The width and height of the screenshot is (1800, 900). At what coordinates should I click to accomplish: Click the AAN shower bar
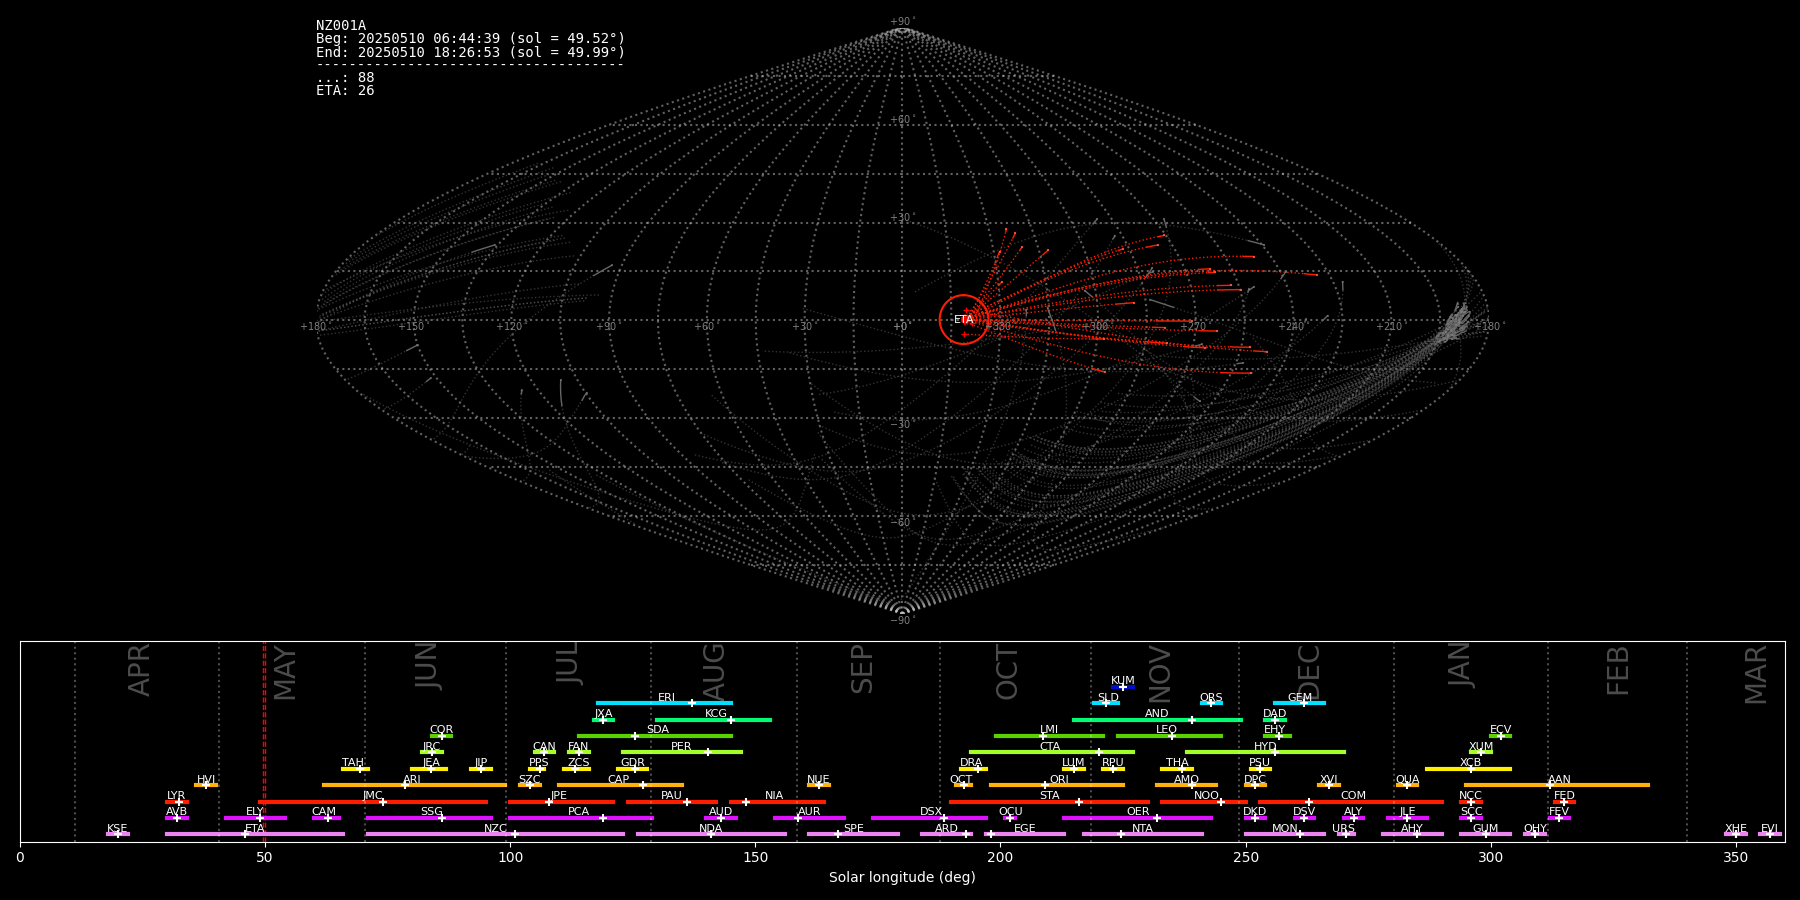pyautogui.click(x=1557, y=785)
